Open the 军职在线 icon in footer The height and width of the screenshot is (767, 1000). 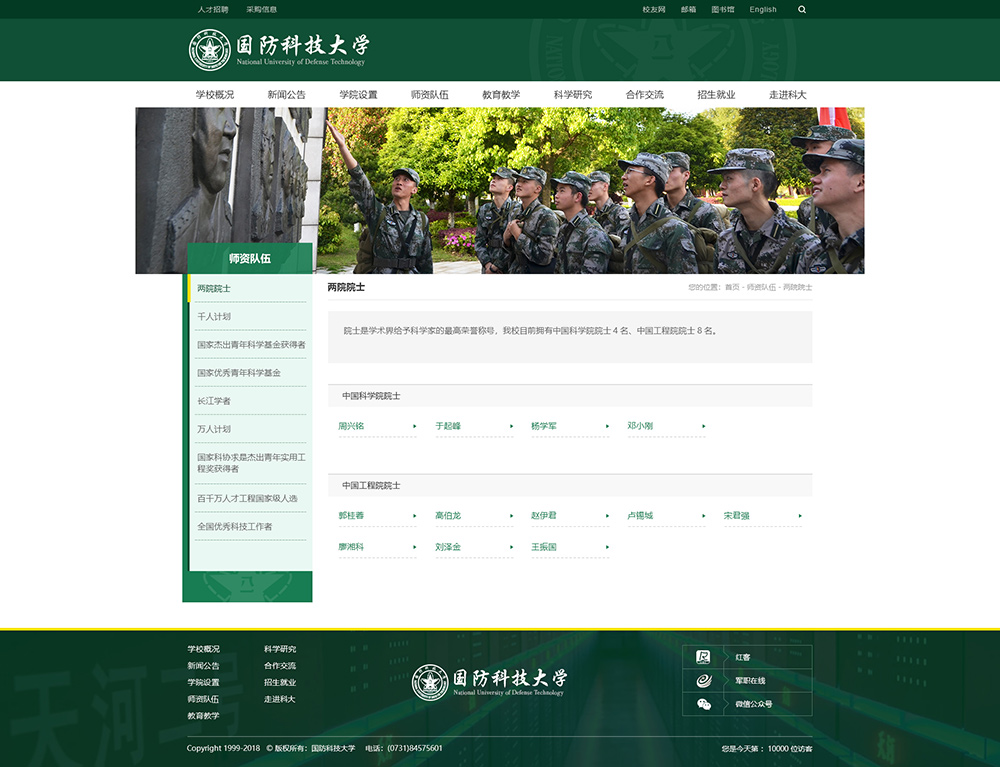point(704,681)
